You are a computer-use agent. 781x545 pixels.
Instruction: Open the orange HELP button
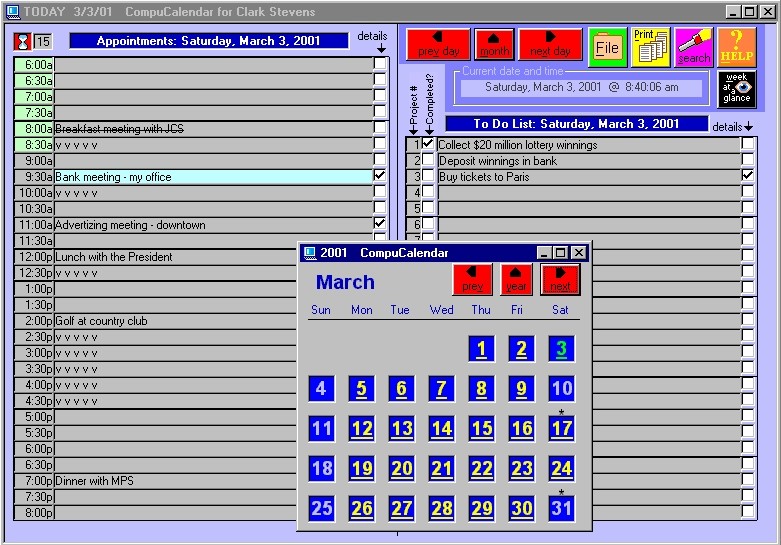[737, 47]
